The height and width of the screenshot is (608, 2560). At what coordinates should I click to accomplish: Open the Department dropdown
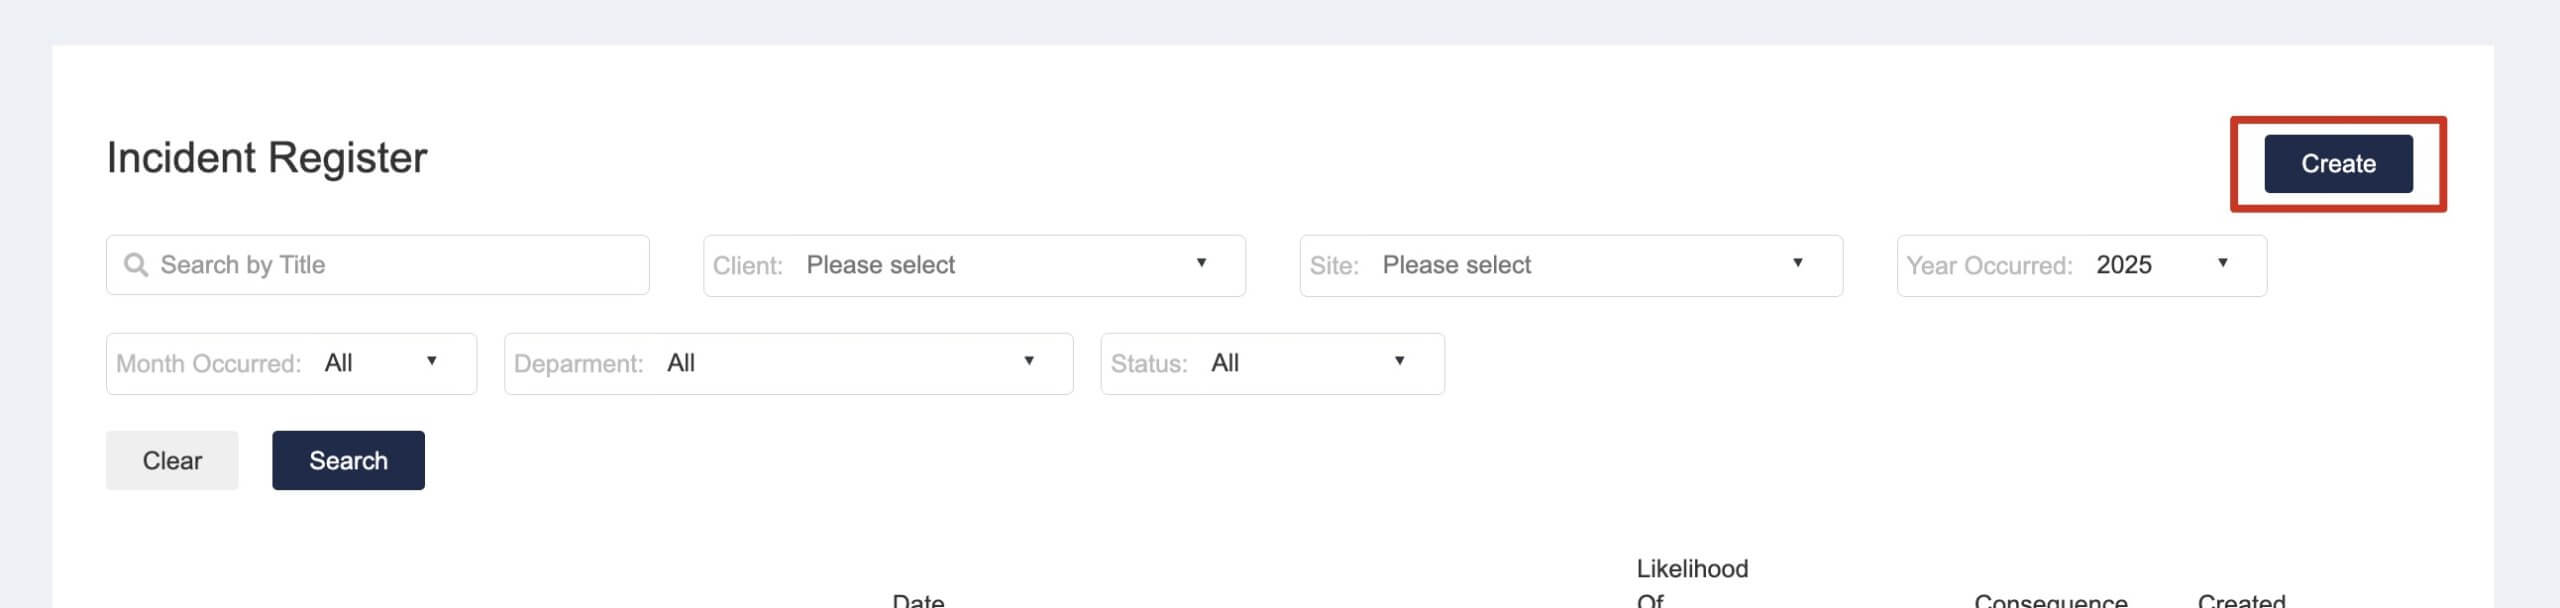(x=789, y=364)
